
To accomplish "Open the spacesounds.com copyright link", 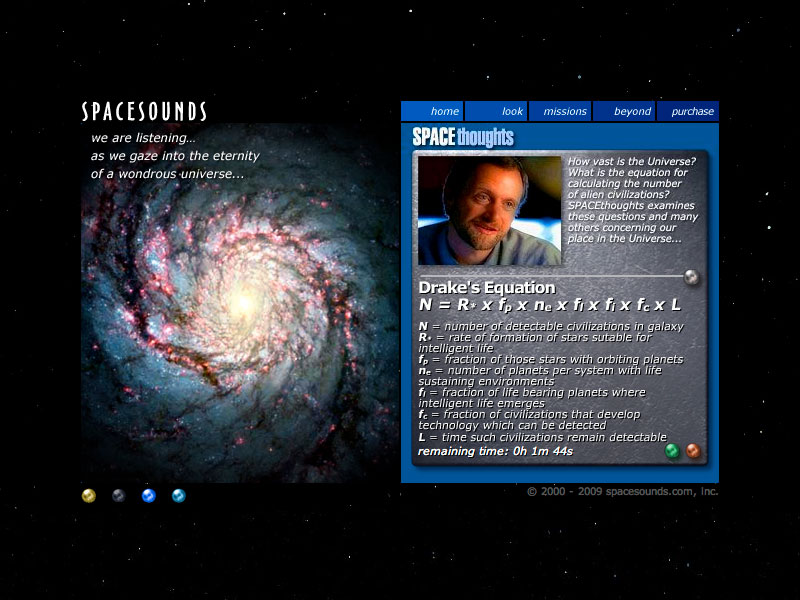I will point(622,491).
